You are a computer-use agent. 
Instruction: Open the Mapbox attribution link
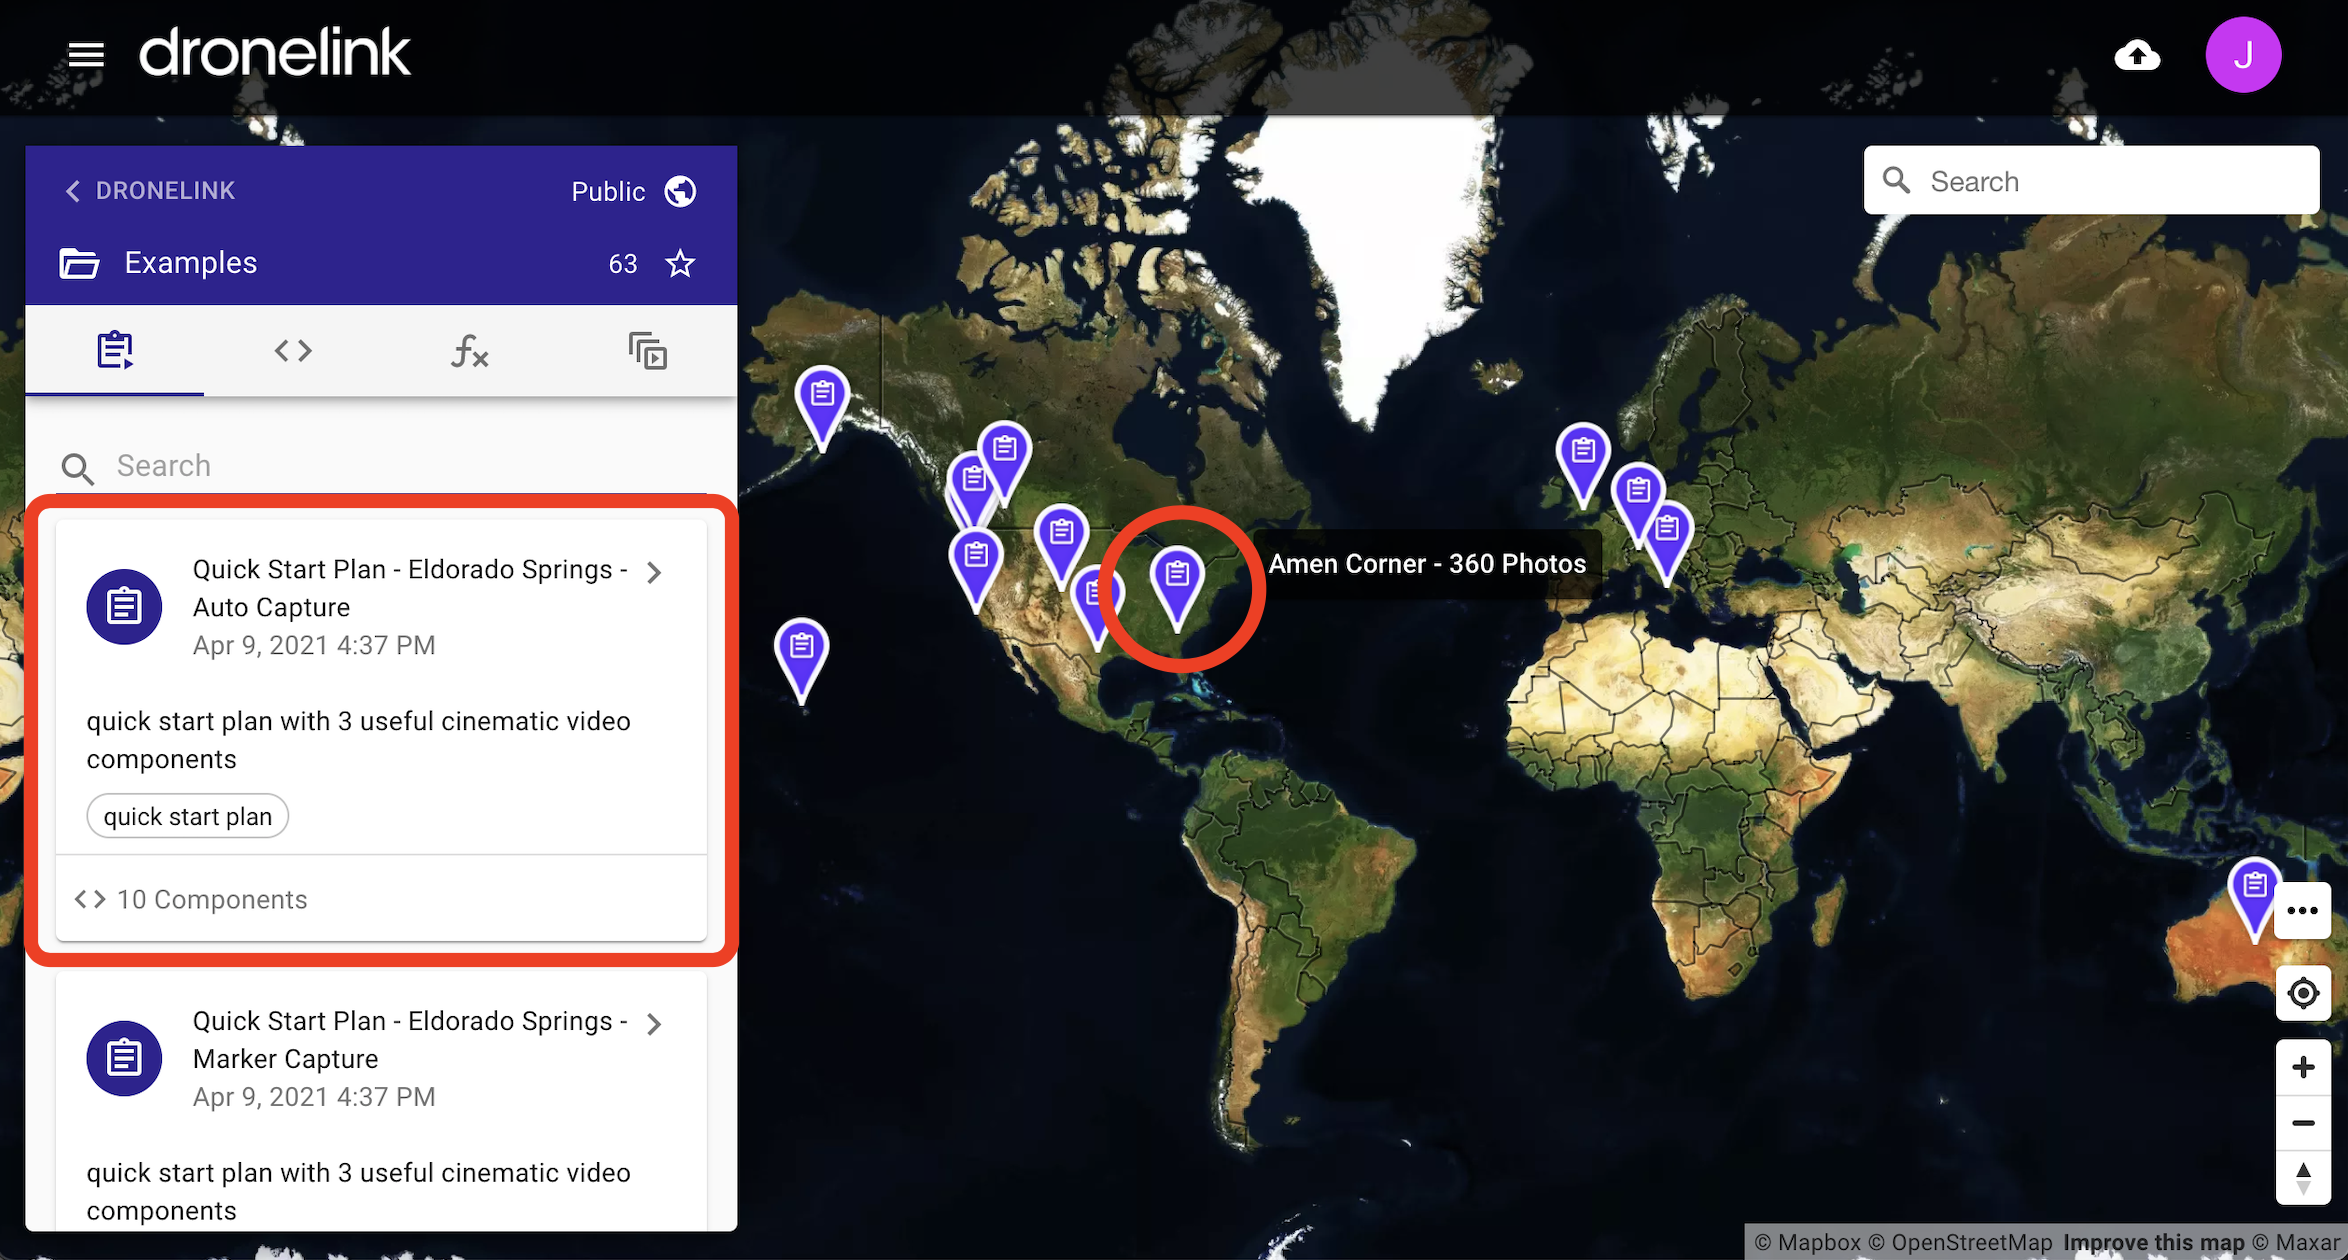click(x=1808, y=1242)
